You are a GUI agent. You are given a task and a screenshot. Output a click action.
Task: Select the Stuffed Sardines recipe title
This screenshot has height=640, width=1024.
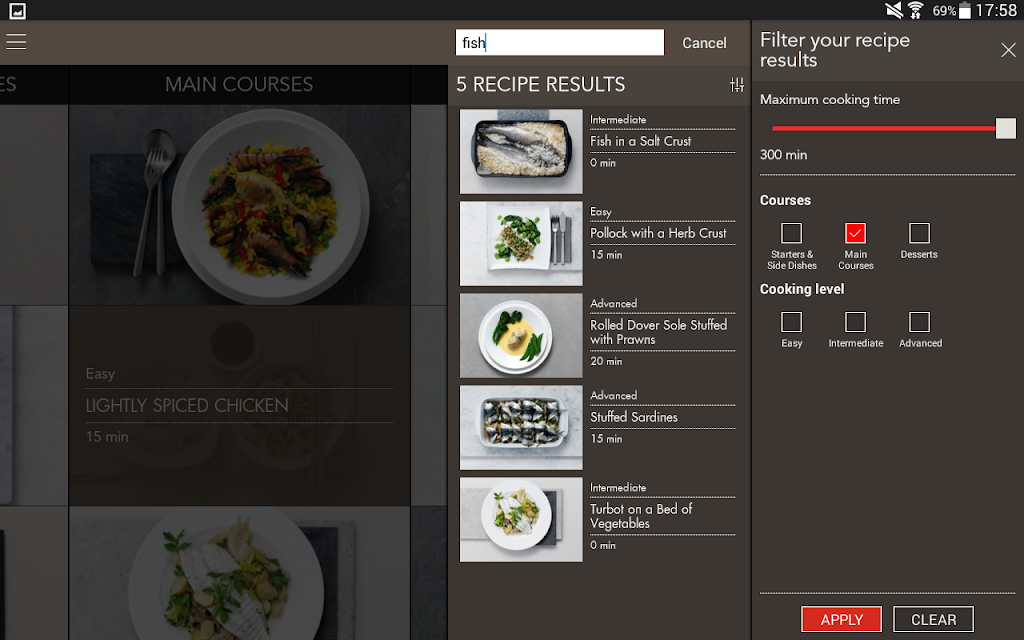click(633, 417)
